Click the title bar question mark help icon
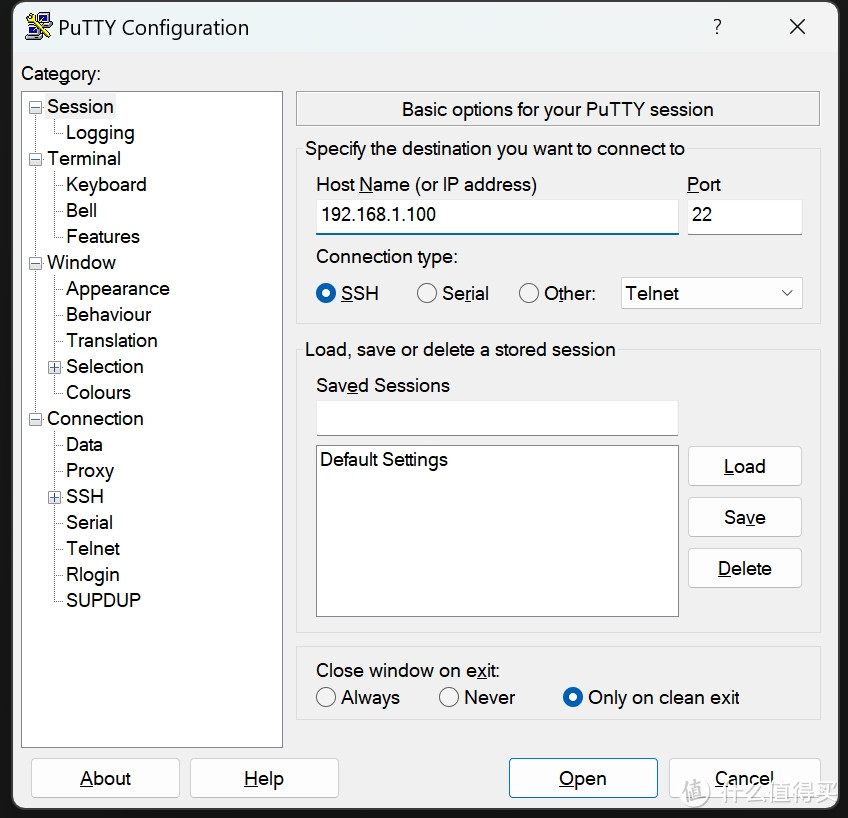Image resolution: width=848 pixels, height=818 pixels. coord(717,27)
